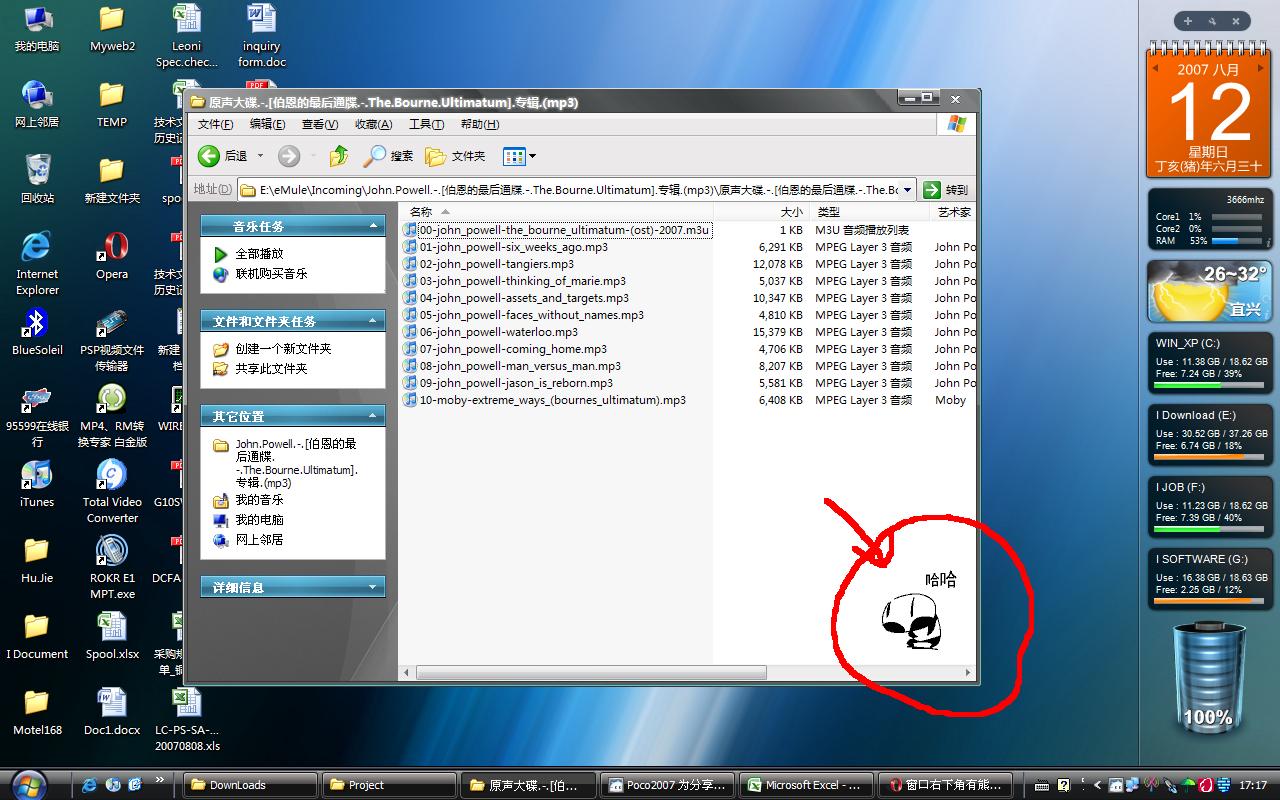Screen dimensions: 1280x800
Task: Collapse the 文件和文件夹任务 pane
Action: [373, 321]
